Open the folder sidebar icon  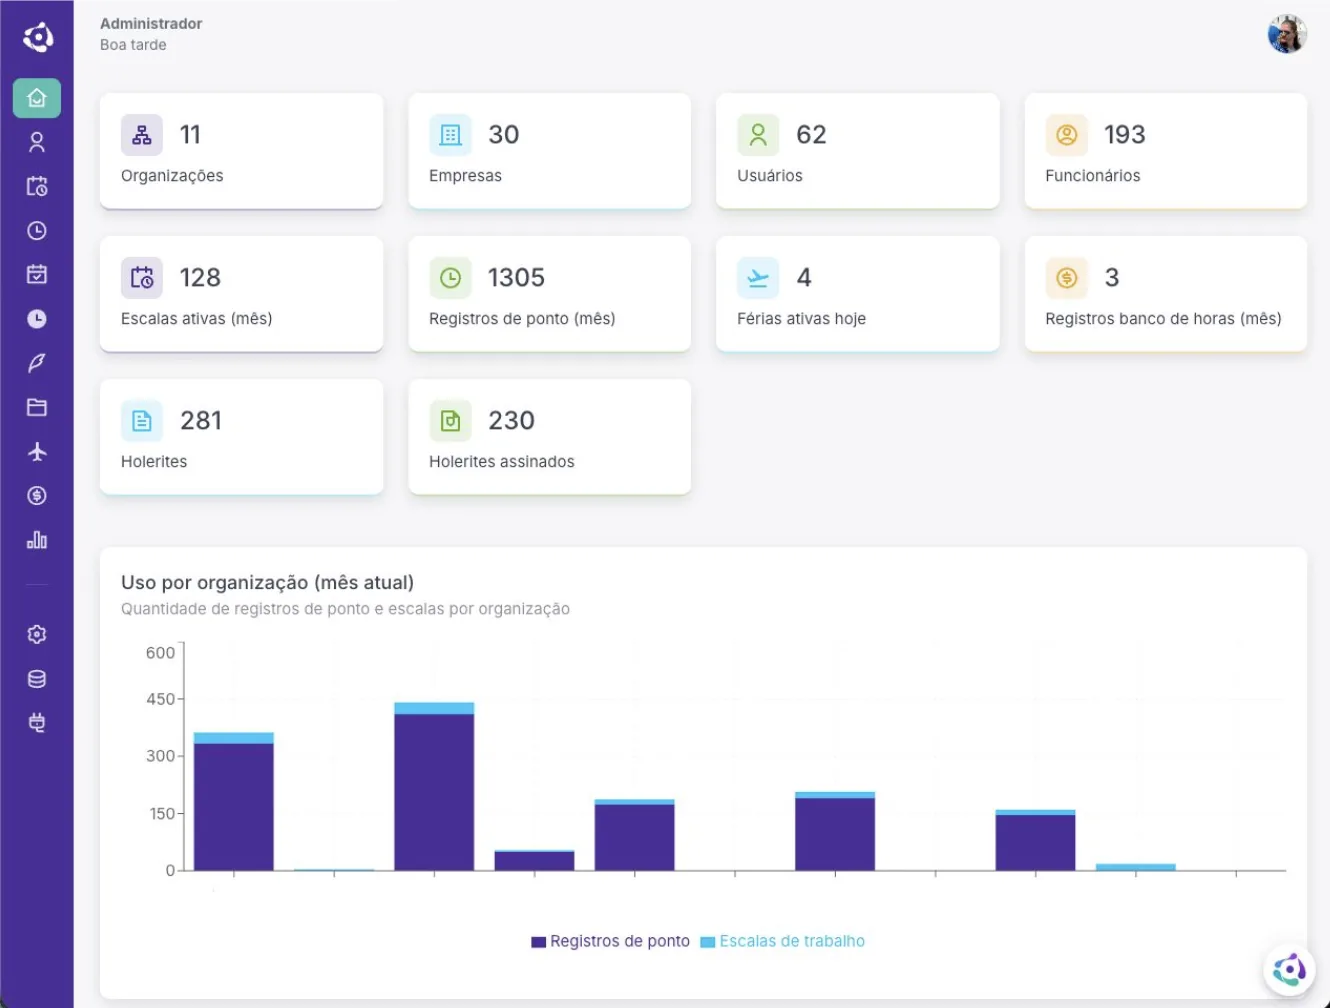tap(37, 407)
